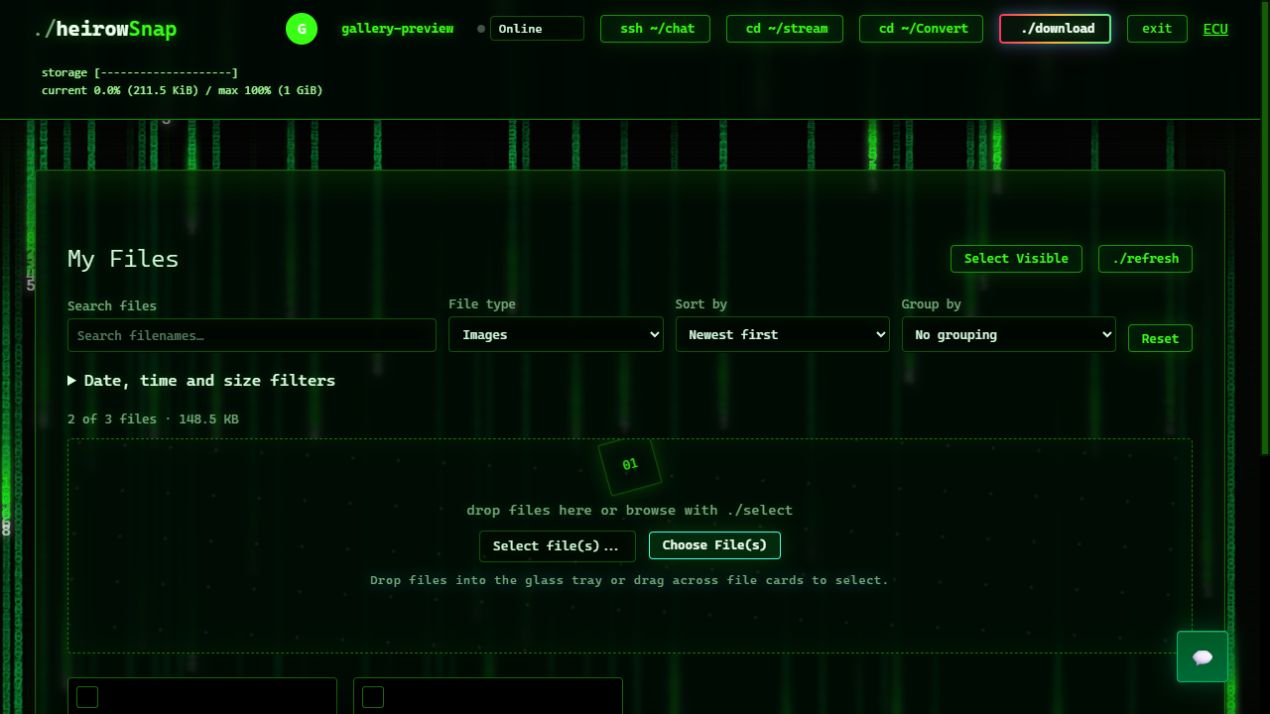The width and height of the screenshot is (1270, 714).
Task: Click the green G avatar circle
Action: point(301,29)
